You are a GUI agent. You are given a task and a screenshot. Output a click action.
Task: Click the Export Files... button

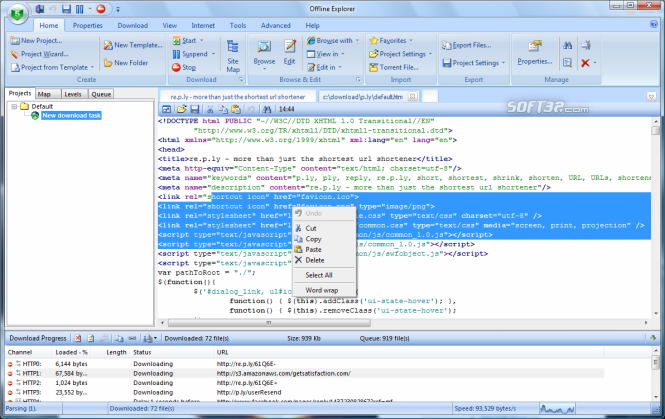[x=467, y=45]
